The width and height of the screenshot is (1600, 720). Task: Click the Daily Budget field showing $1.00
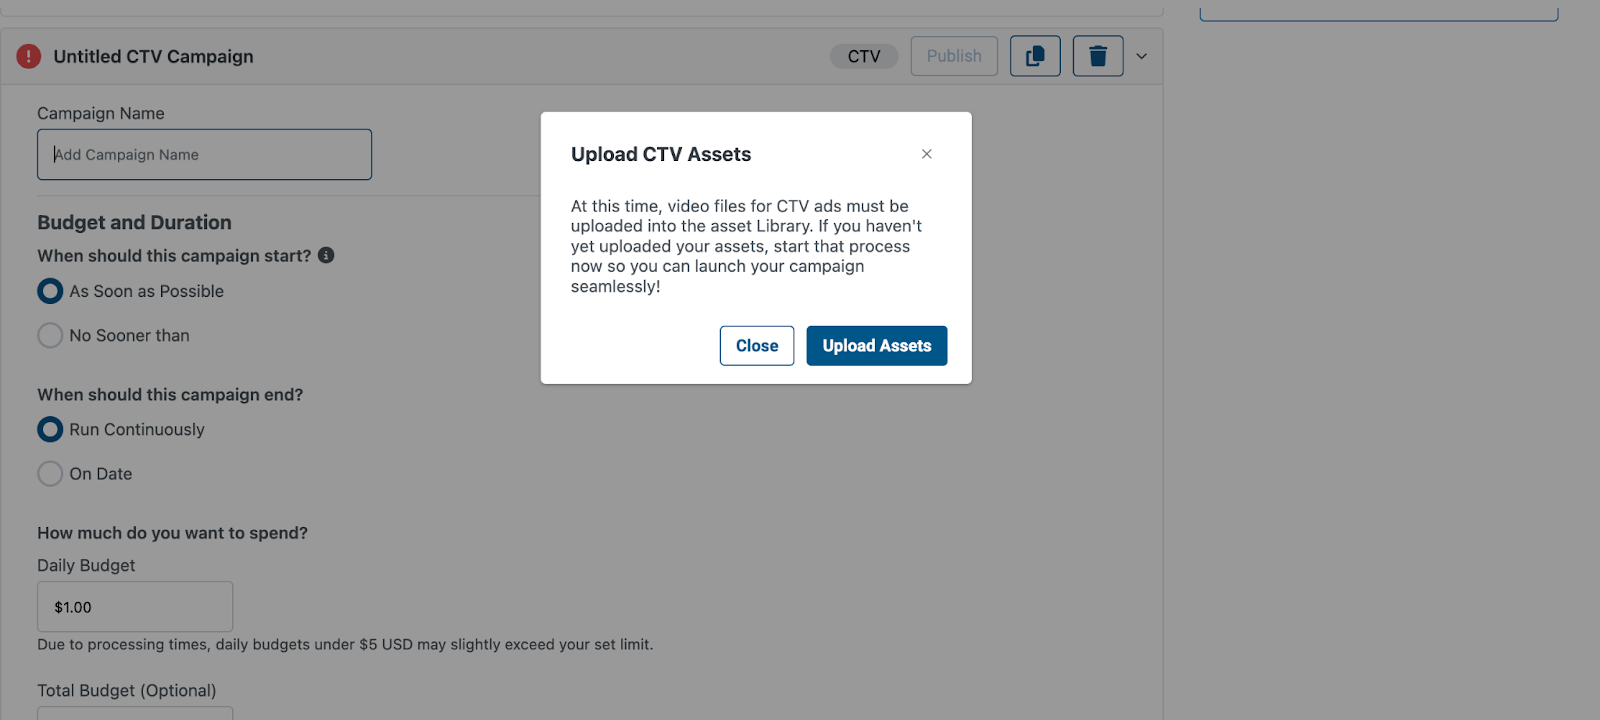click(x=135, y=607)
